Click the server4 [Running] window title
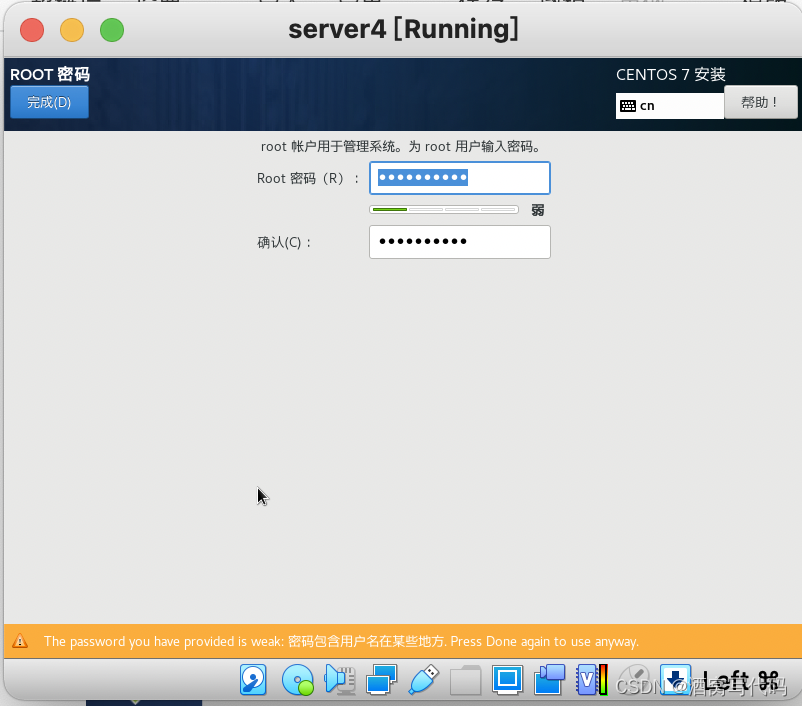This screenshot has width=802, height=706. click(404, 29)
